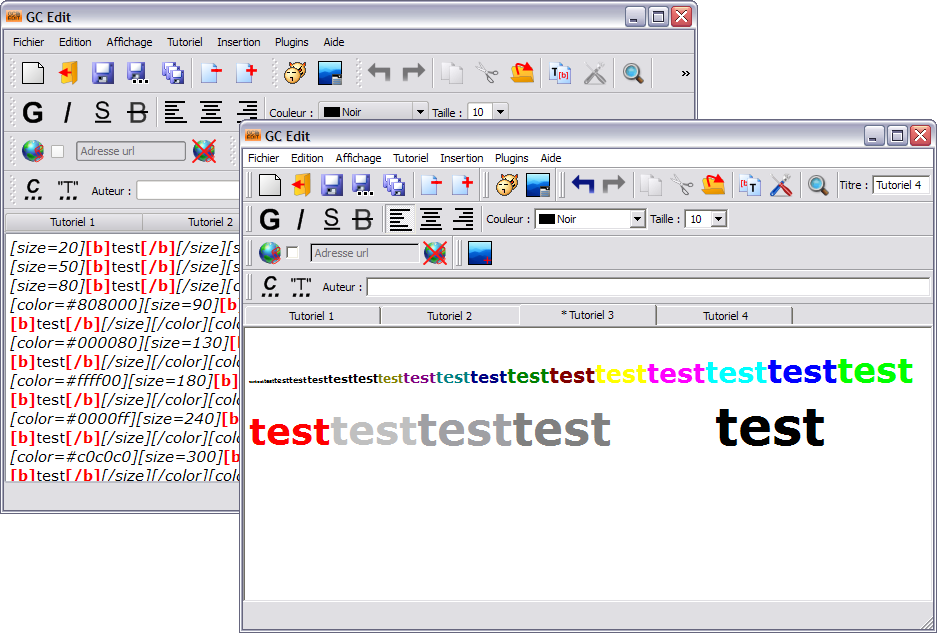The image size is (937, 633).
Task: Click Undo arrow in back window
Action: pyautogui.click(x=379, y=72)
